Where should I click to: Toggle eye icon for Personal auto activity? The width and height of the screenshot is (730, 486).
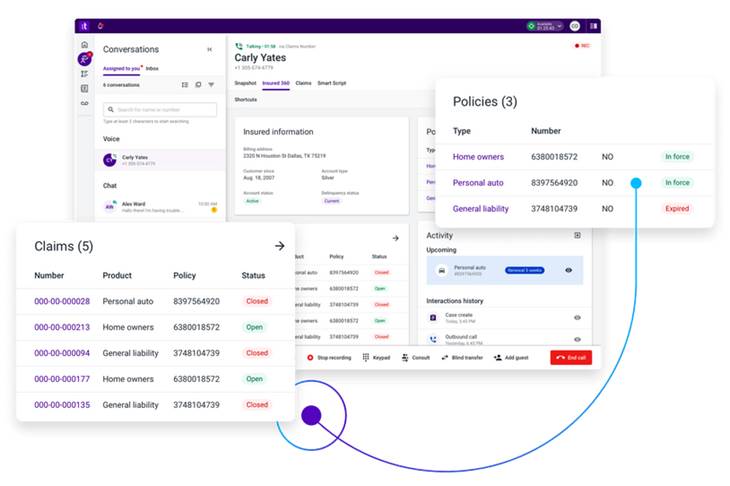click(569, 270)
